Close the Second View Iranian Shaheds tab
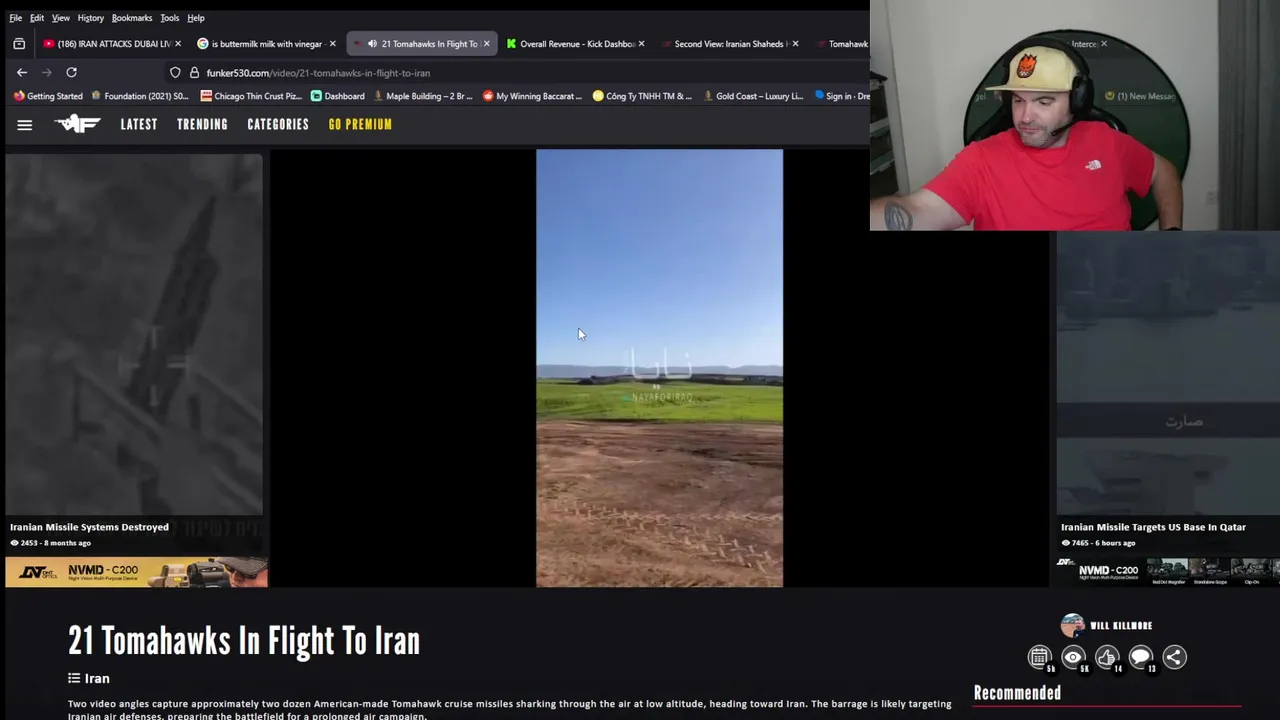This screenshot has height=720, width=1280. (x=795, y=44)
